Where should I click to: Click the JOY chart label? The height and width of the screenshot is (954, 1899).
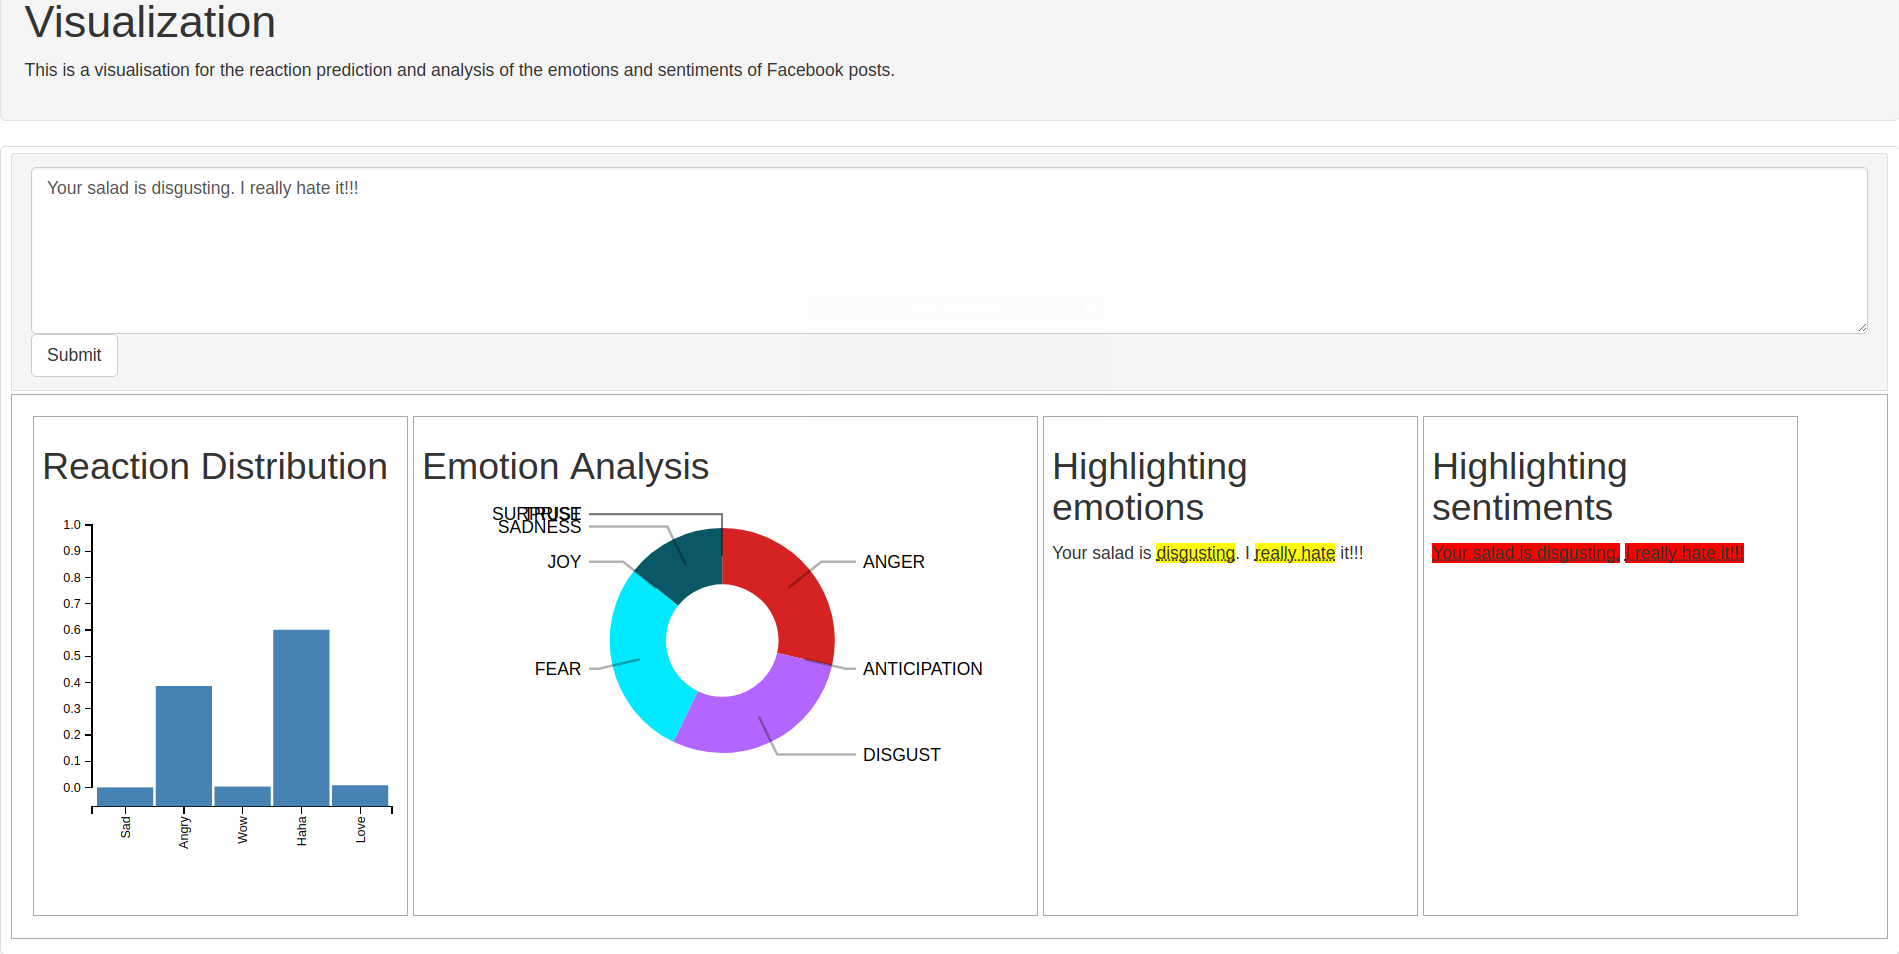[564, 562]
